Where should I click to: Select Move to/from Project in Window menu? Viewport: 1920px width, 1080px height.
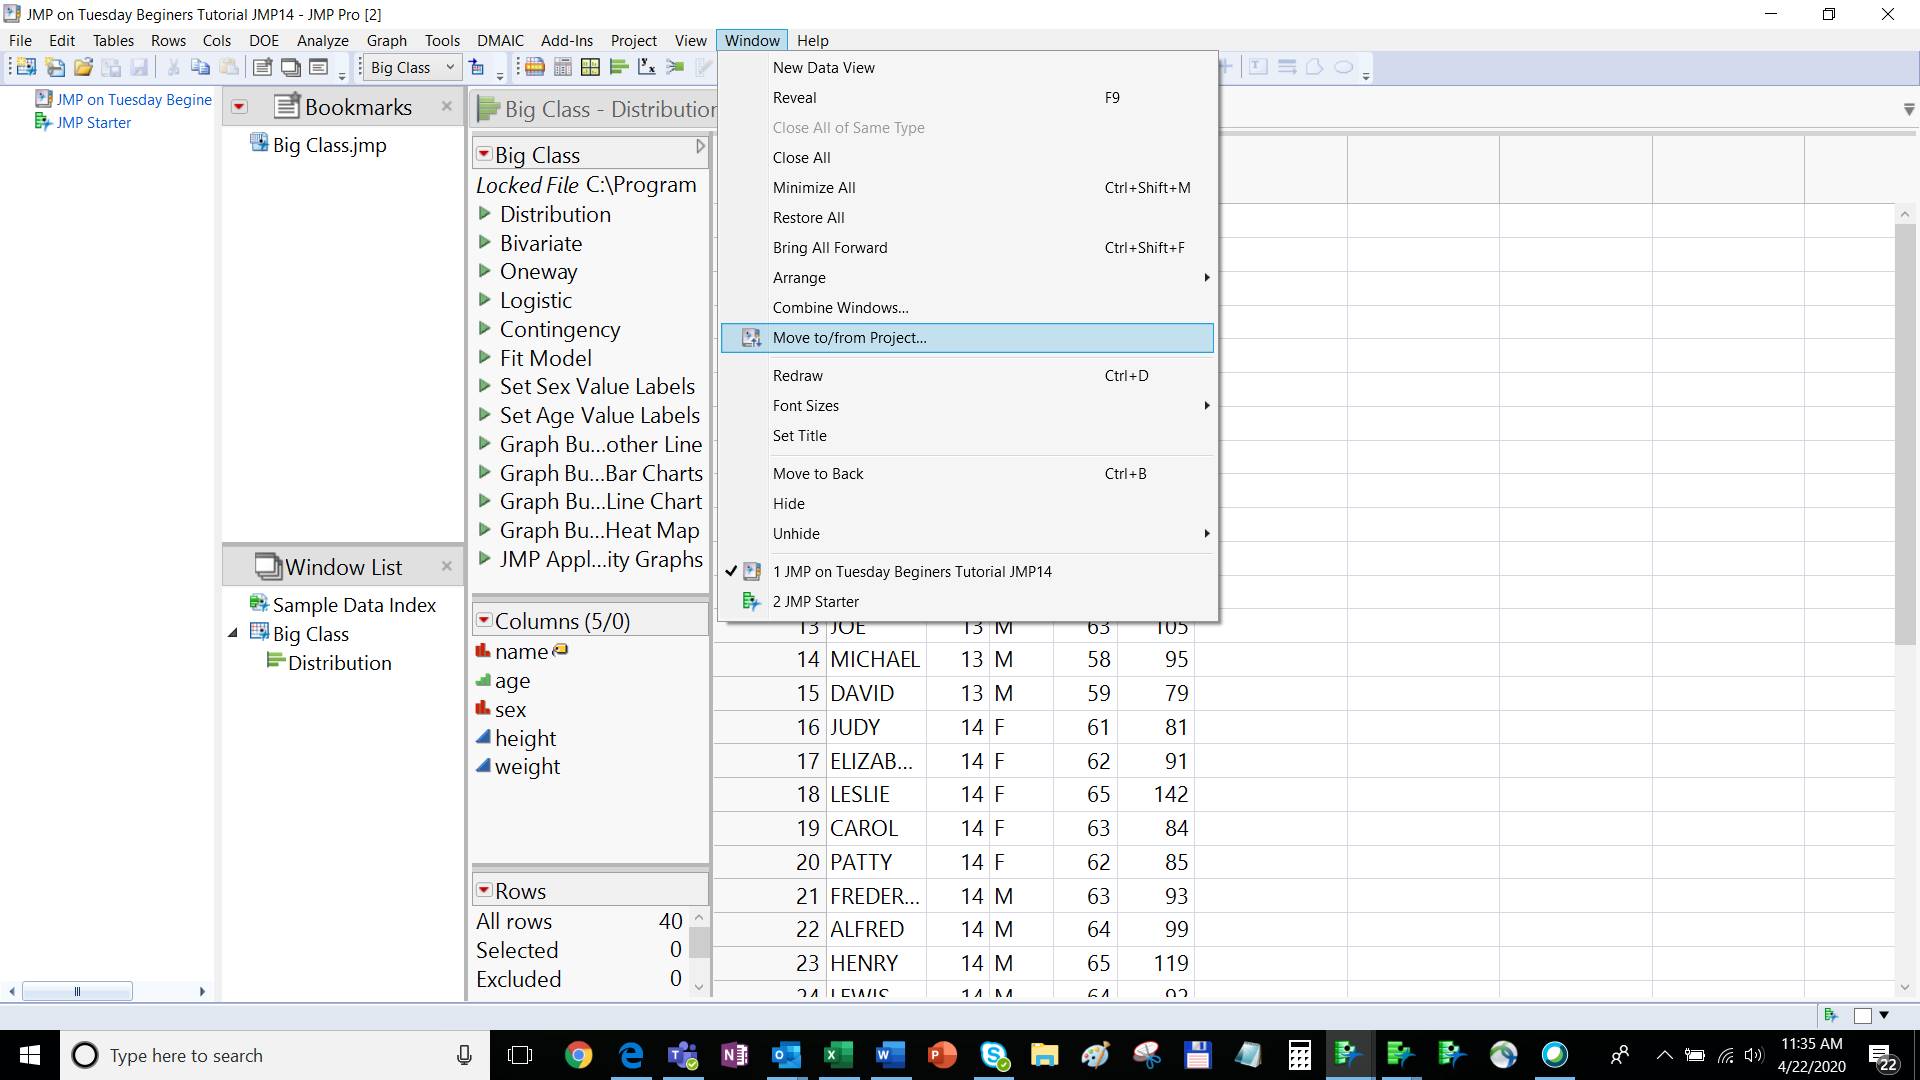(x=849, y=337)
